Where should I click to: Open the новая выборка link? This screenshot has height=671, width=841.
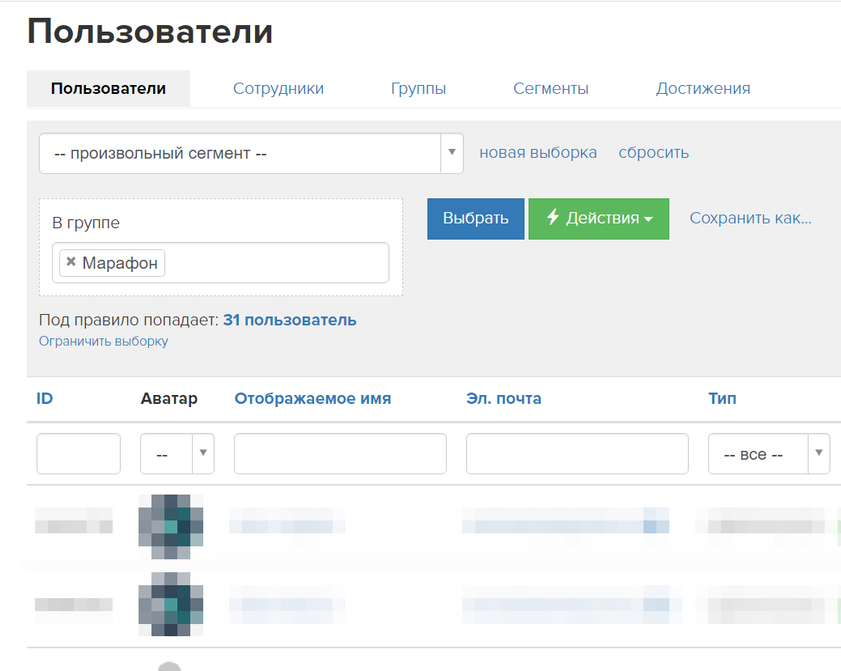(538, 152)
